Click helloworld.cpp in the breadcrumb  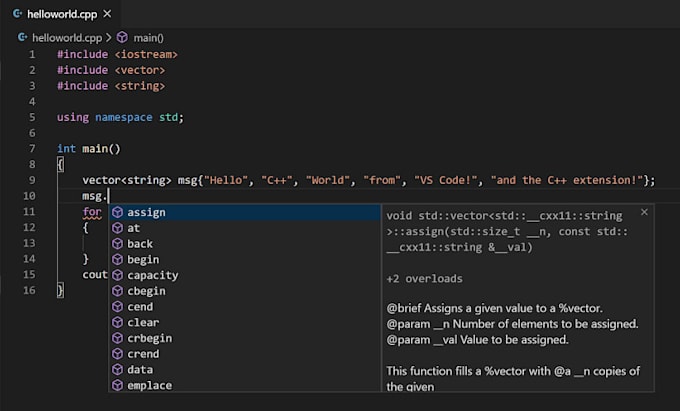(x=67, y=38)
